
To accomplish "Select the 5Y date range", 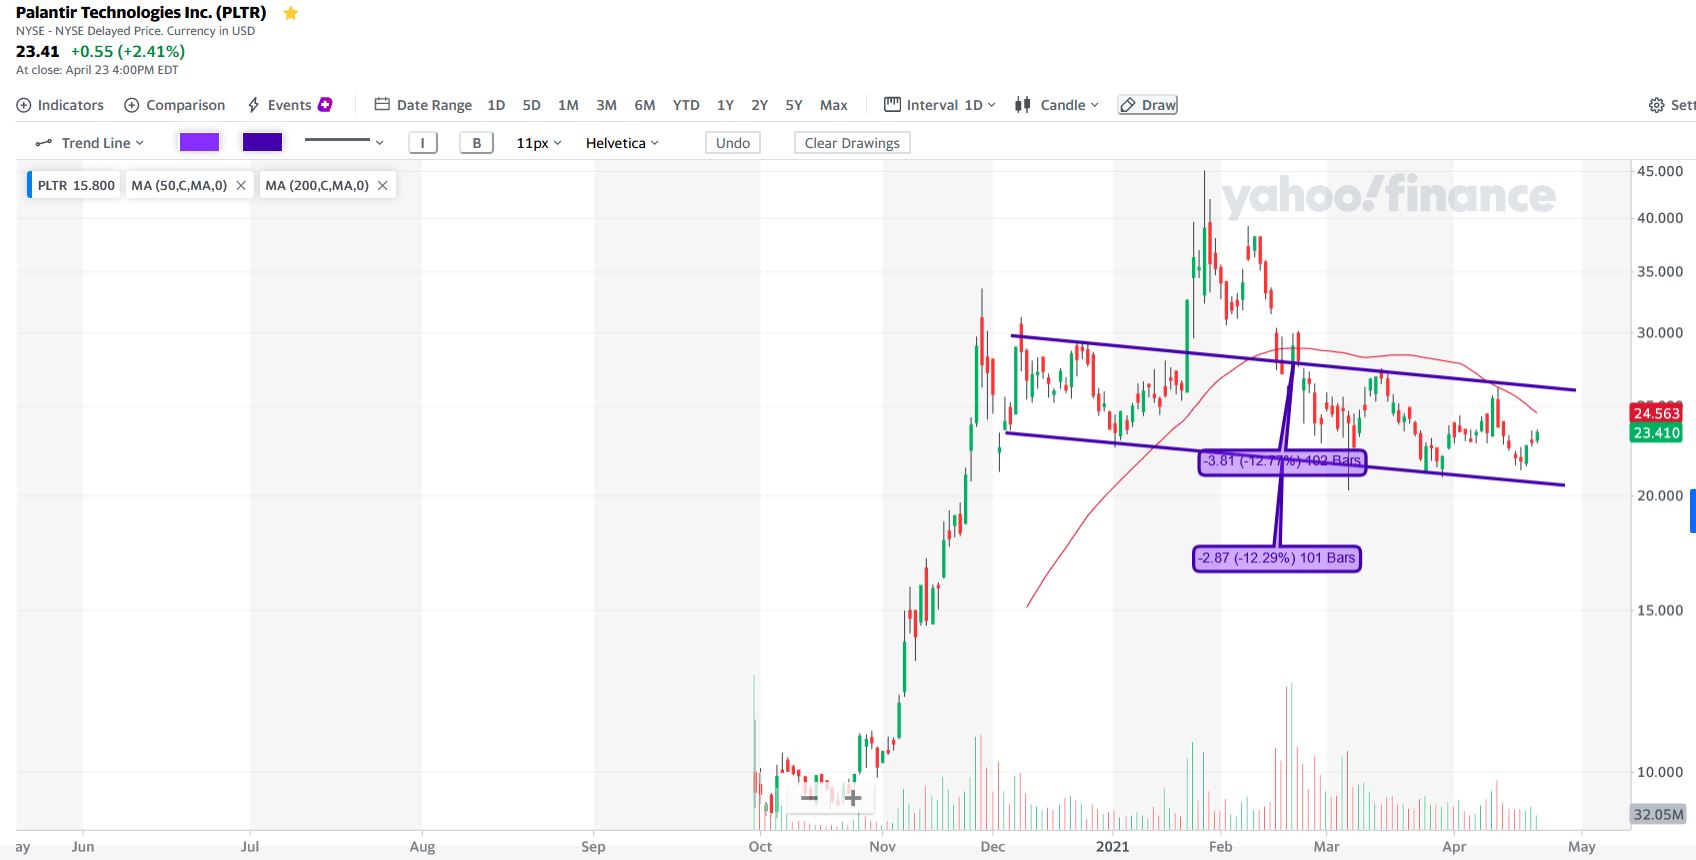I will [x=794, y=105].
